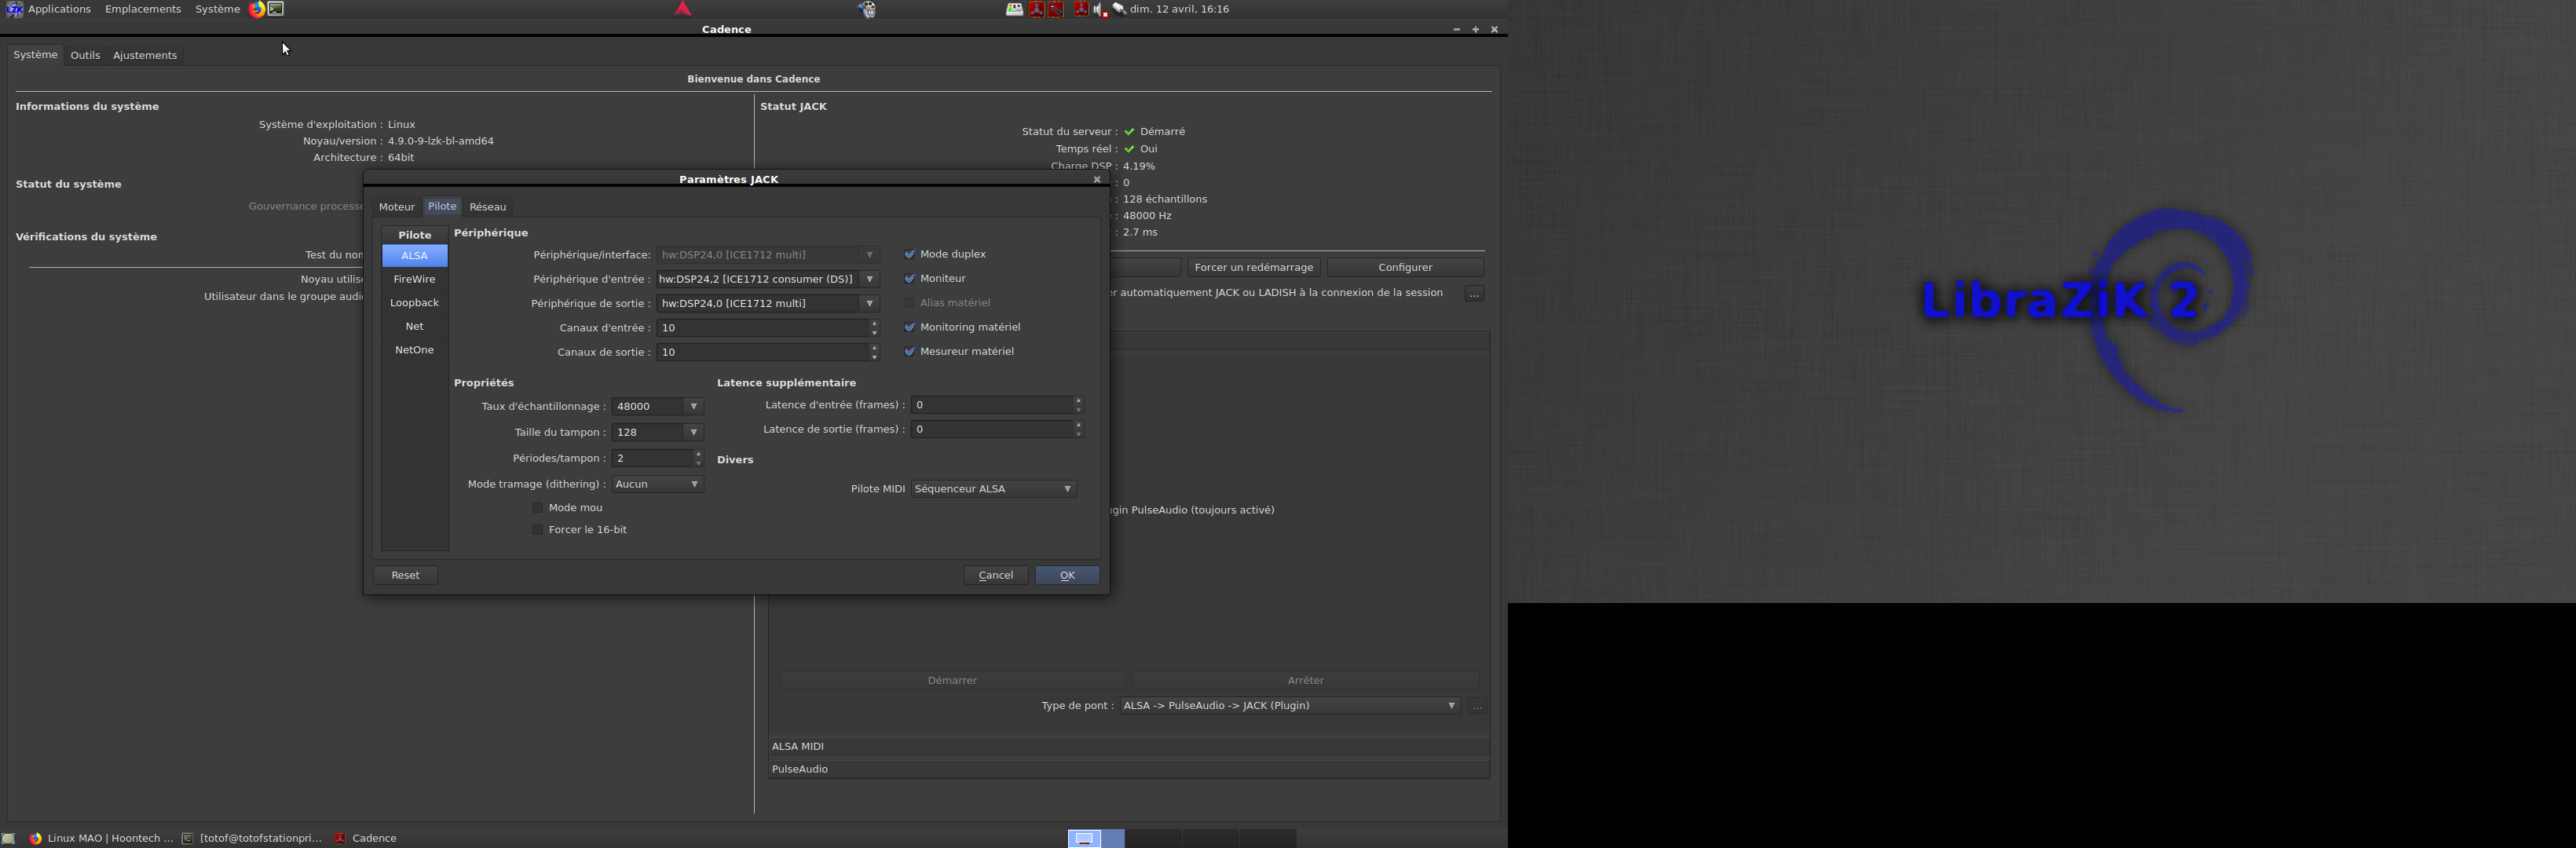Image resolution: width=2576 pixels, height=848 pixels.
Task: Click the red arrow panel icon
Action: [683, 9]
